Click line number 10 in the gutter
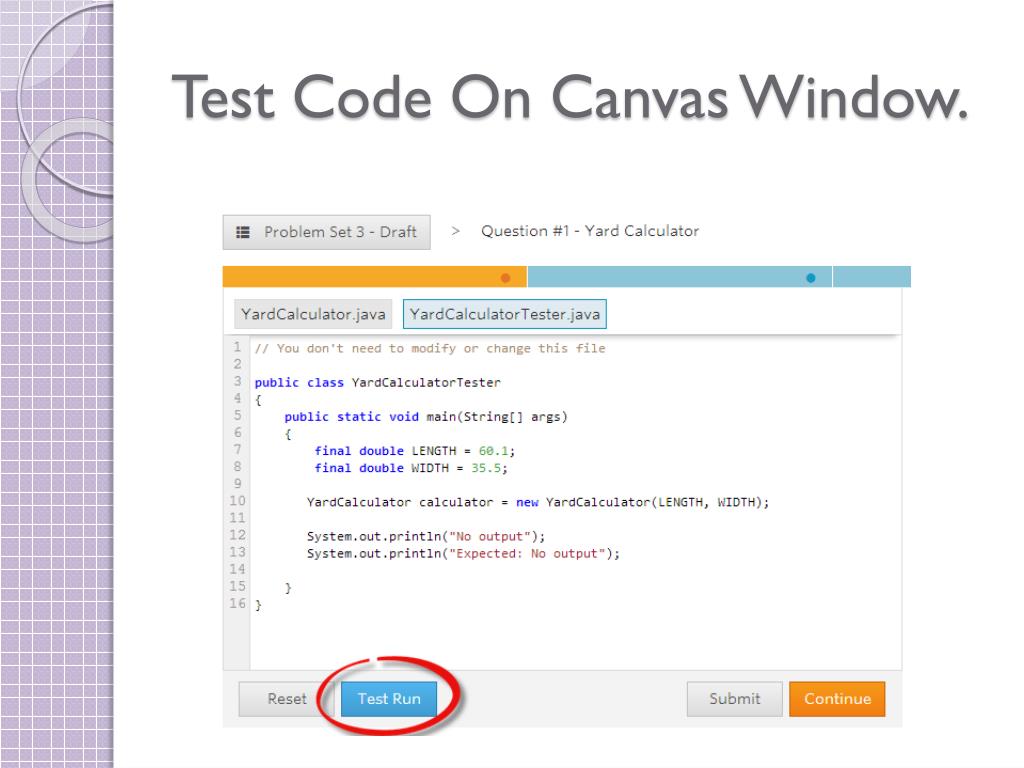 [237, 501]
